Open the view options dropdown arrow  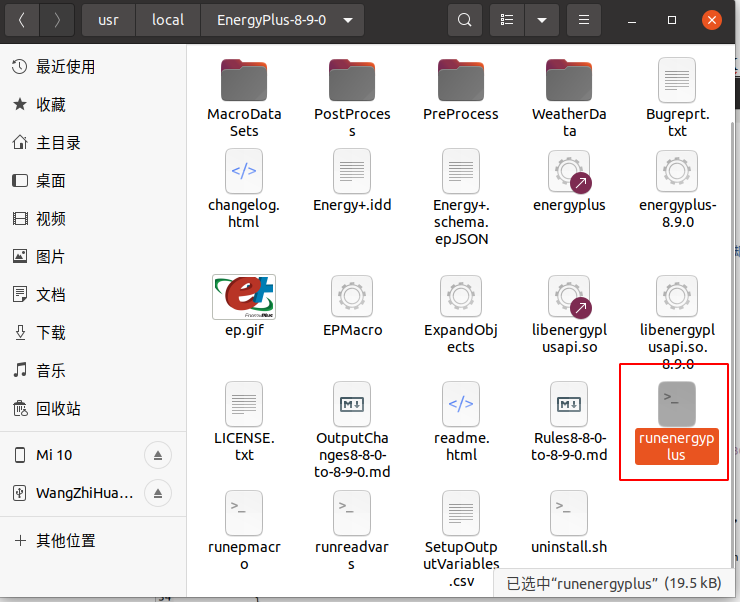[542, 20]
